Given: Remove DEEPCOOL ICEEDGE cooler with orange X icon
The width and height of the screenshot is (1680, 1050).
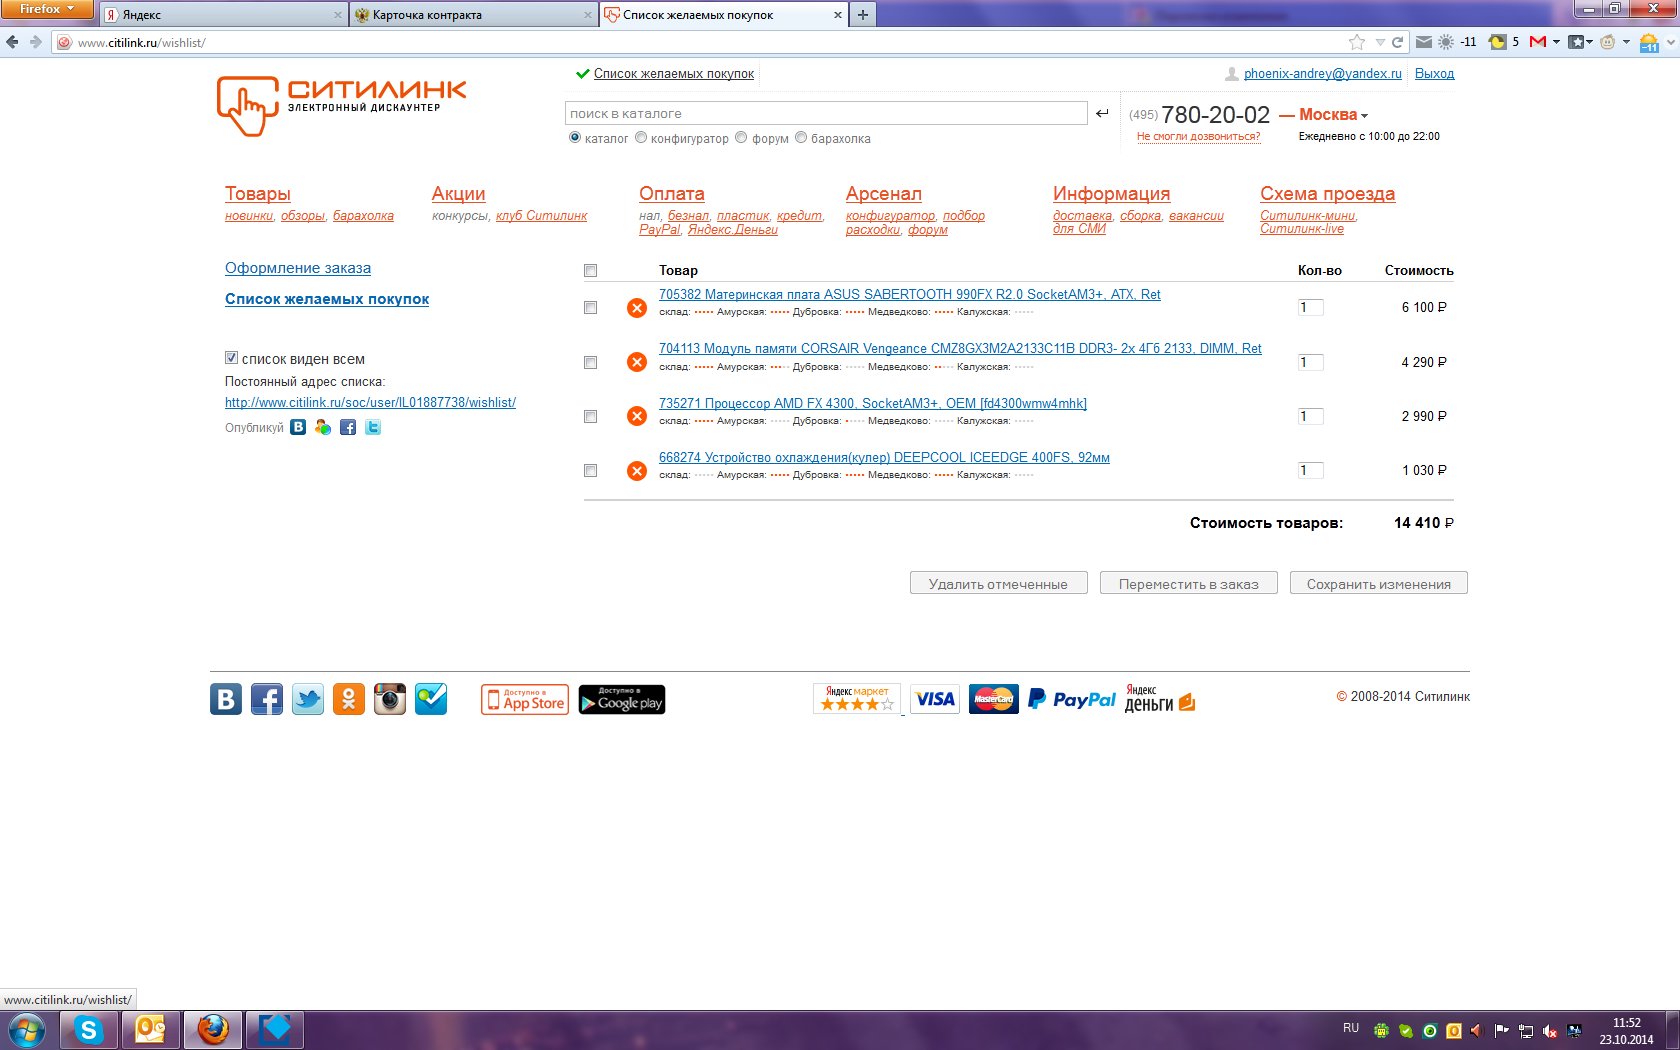Looking at the screenshot, I should (x=637, y=471).
